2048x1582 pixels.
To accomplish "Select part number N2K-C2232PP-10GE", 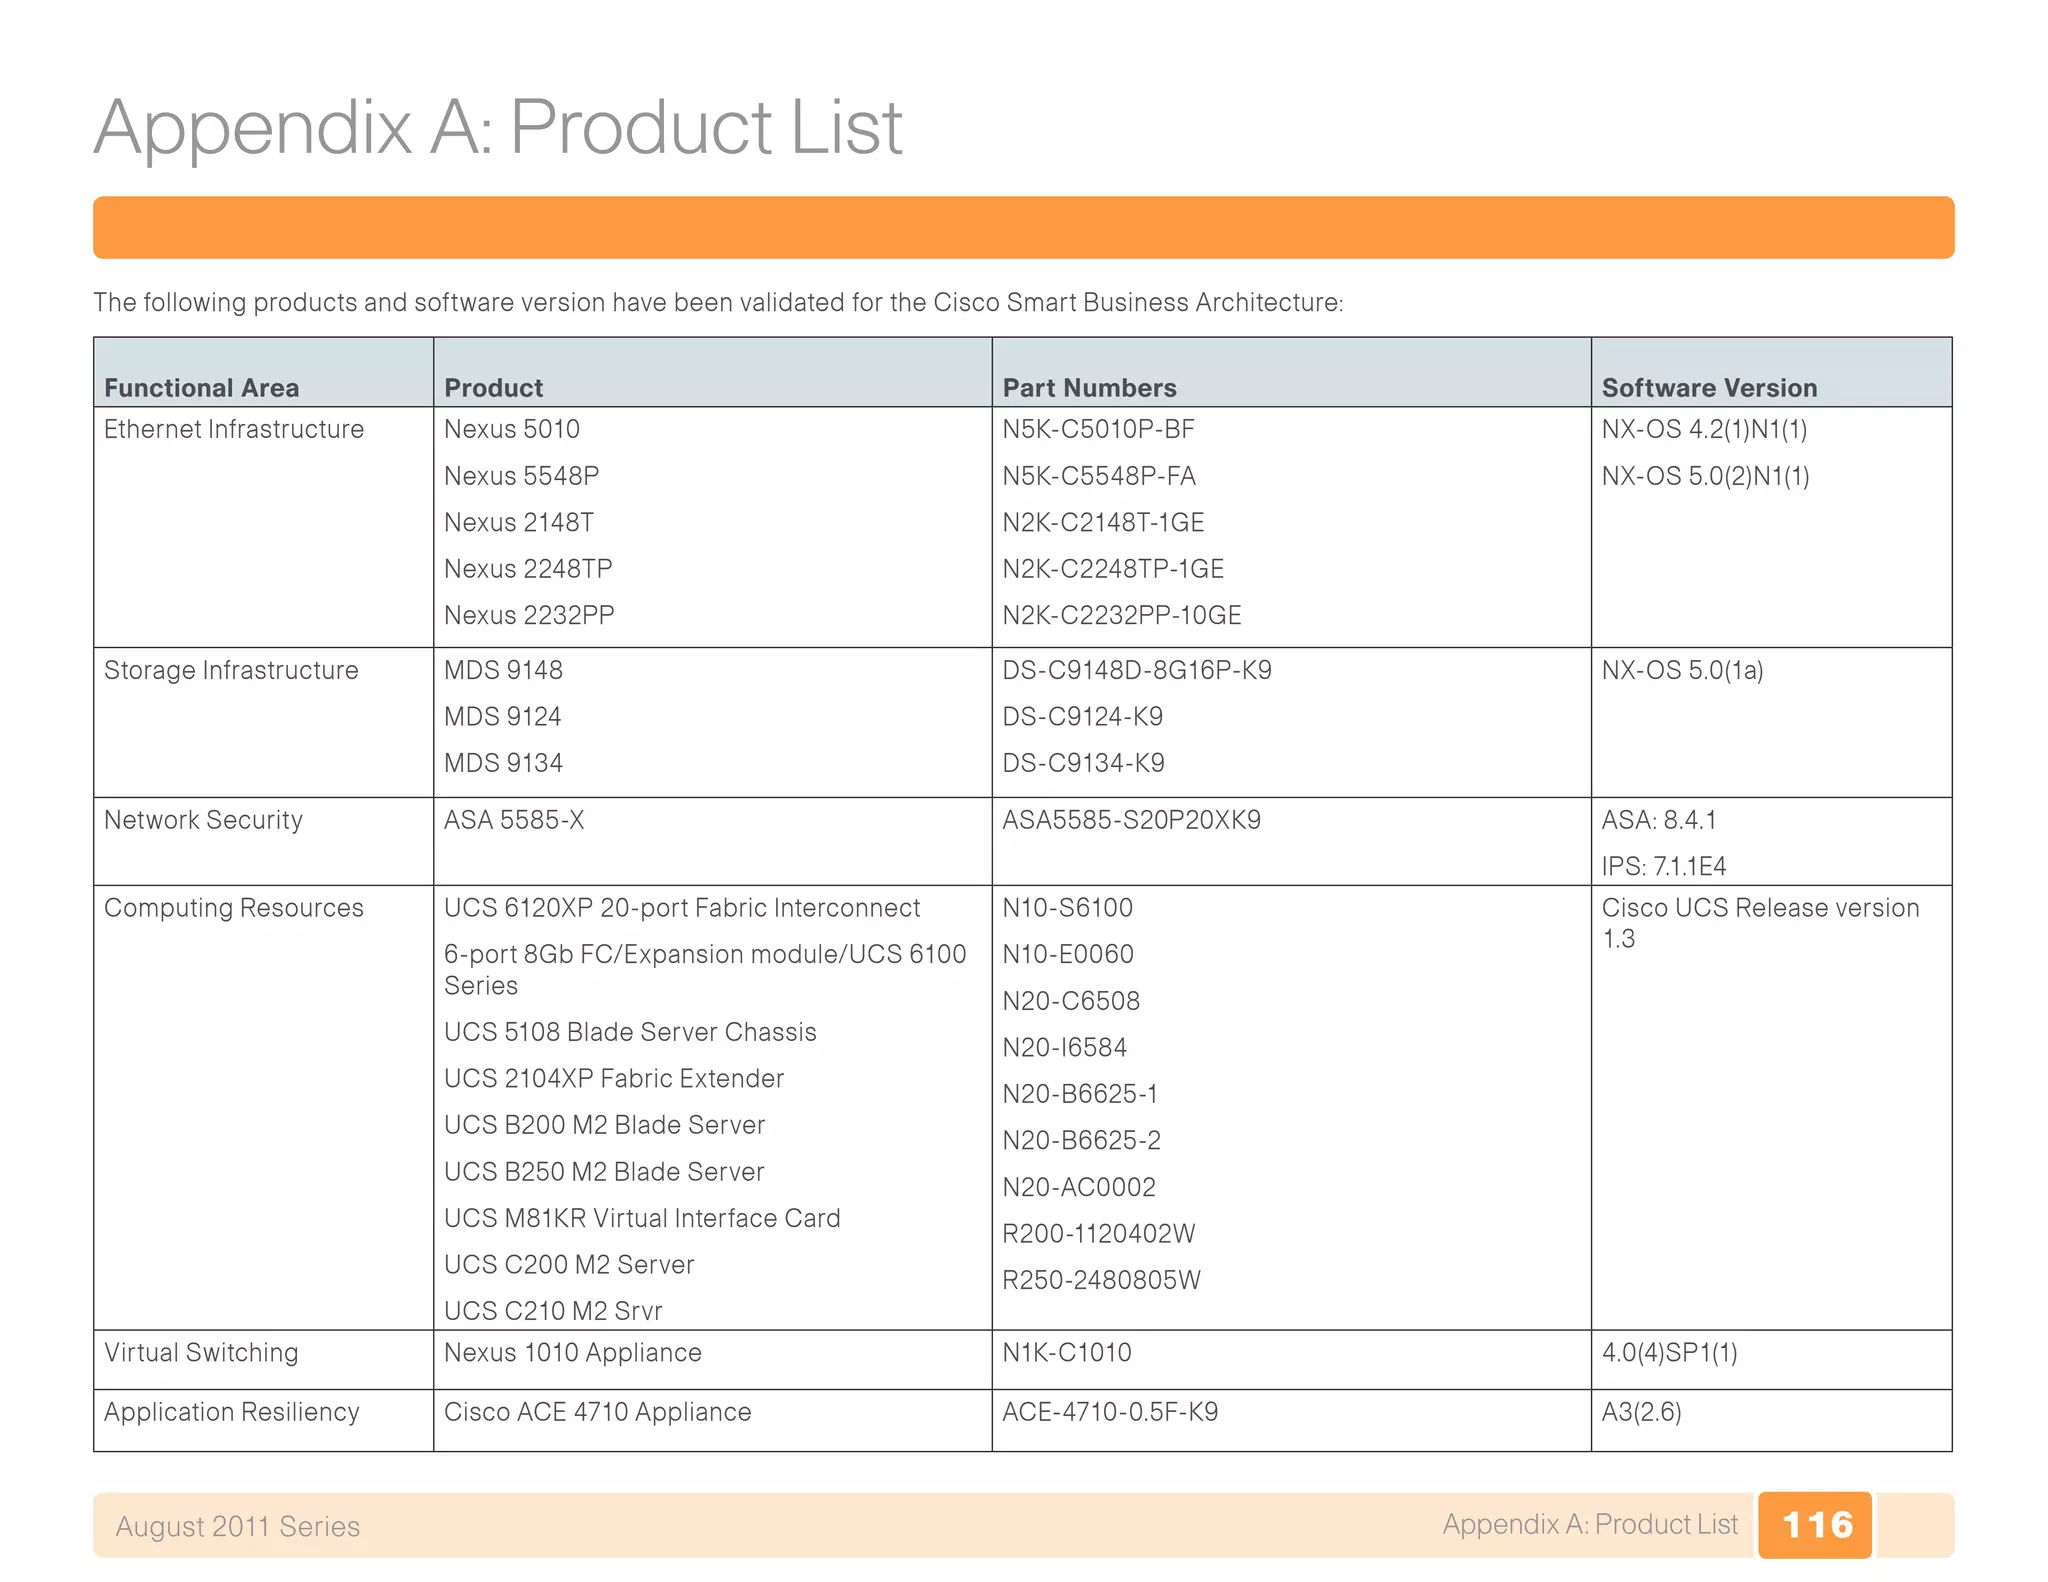I will (1122, 615).
